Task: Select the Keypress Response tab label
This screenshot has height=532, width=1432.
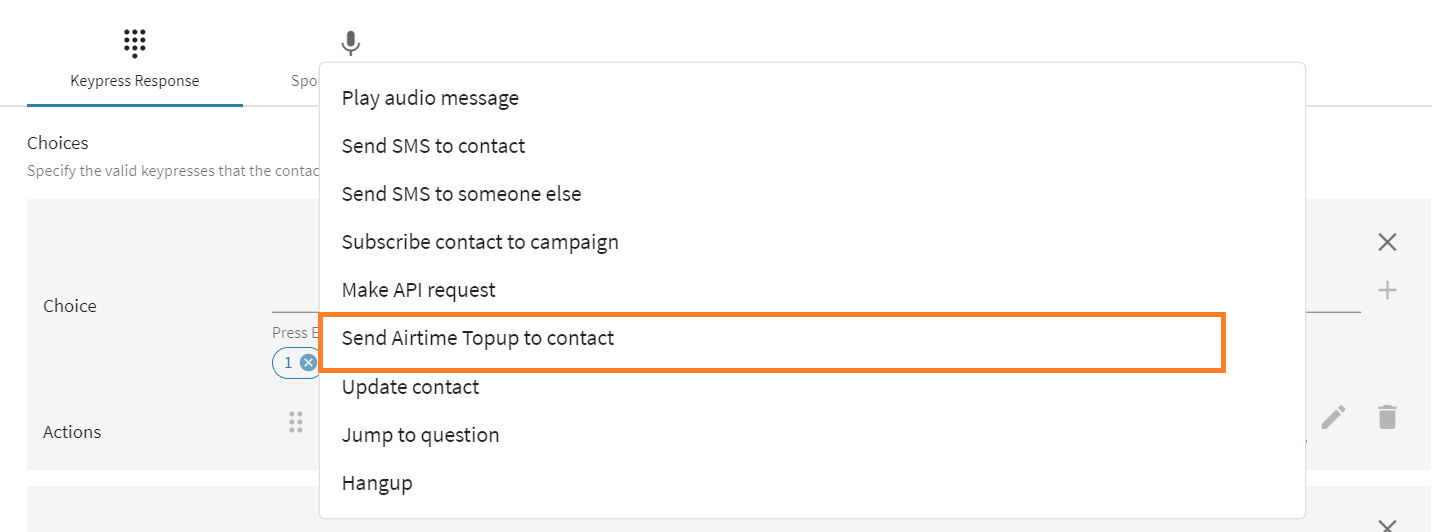Action: tap(135, 81)
